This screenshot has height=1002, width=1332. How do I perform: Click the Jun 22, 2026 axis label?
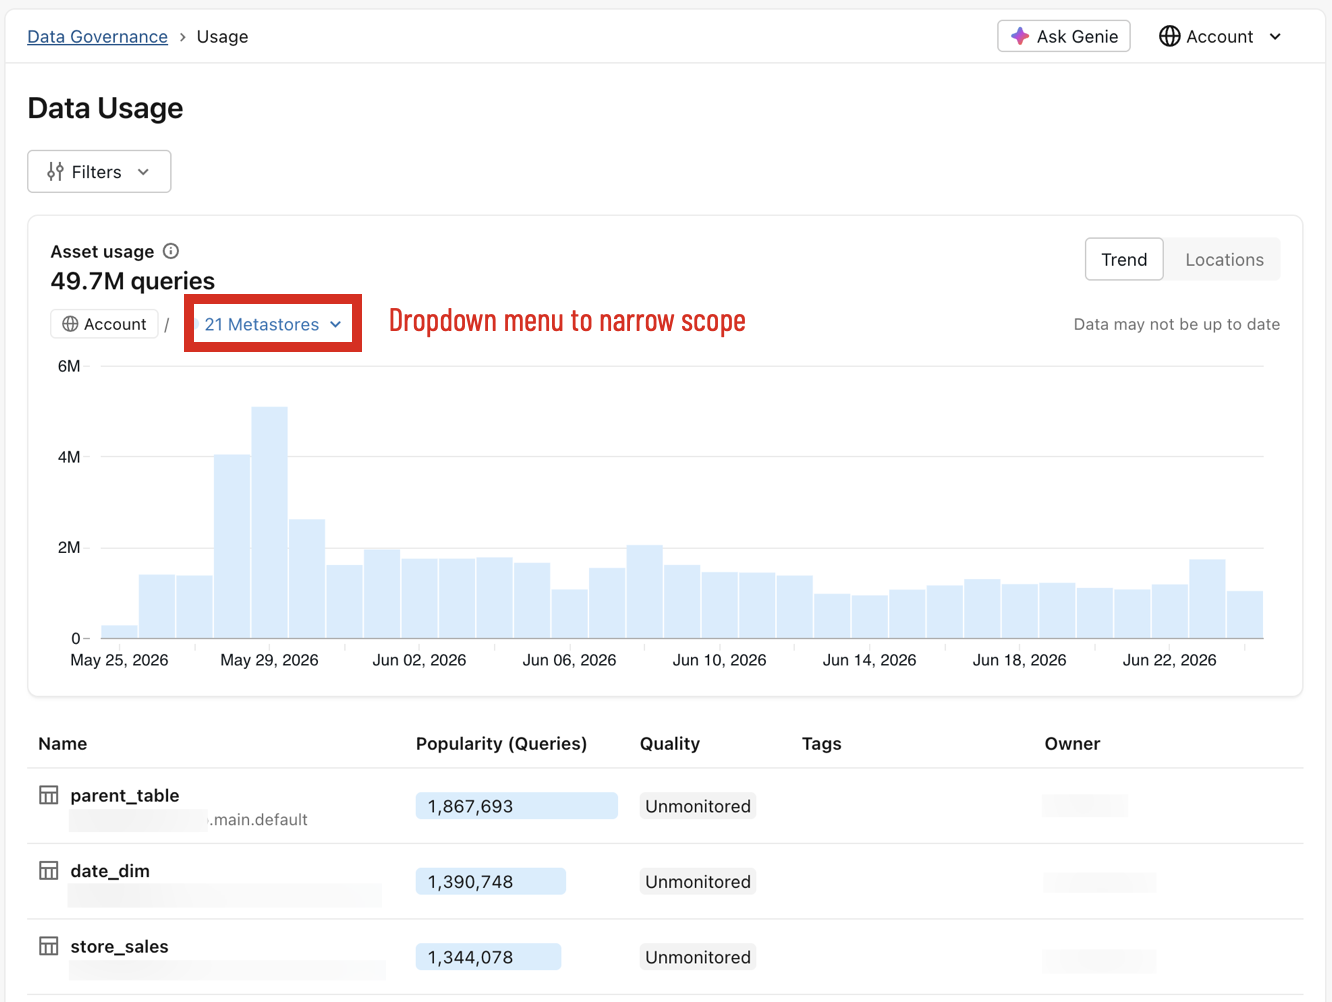click(x=1170, y=660)
